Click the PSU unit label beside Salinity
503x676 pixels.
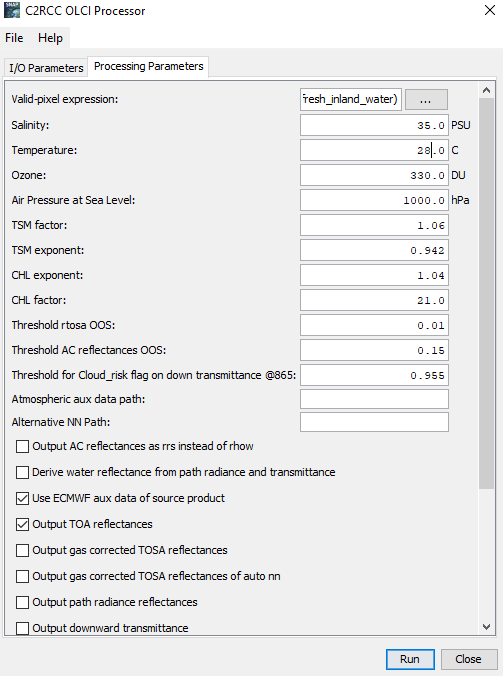(461, 125)
